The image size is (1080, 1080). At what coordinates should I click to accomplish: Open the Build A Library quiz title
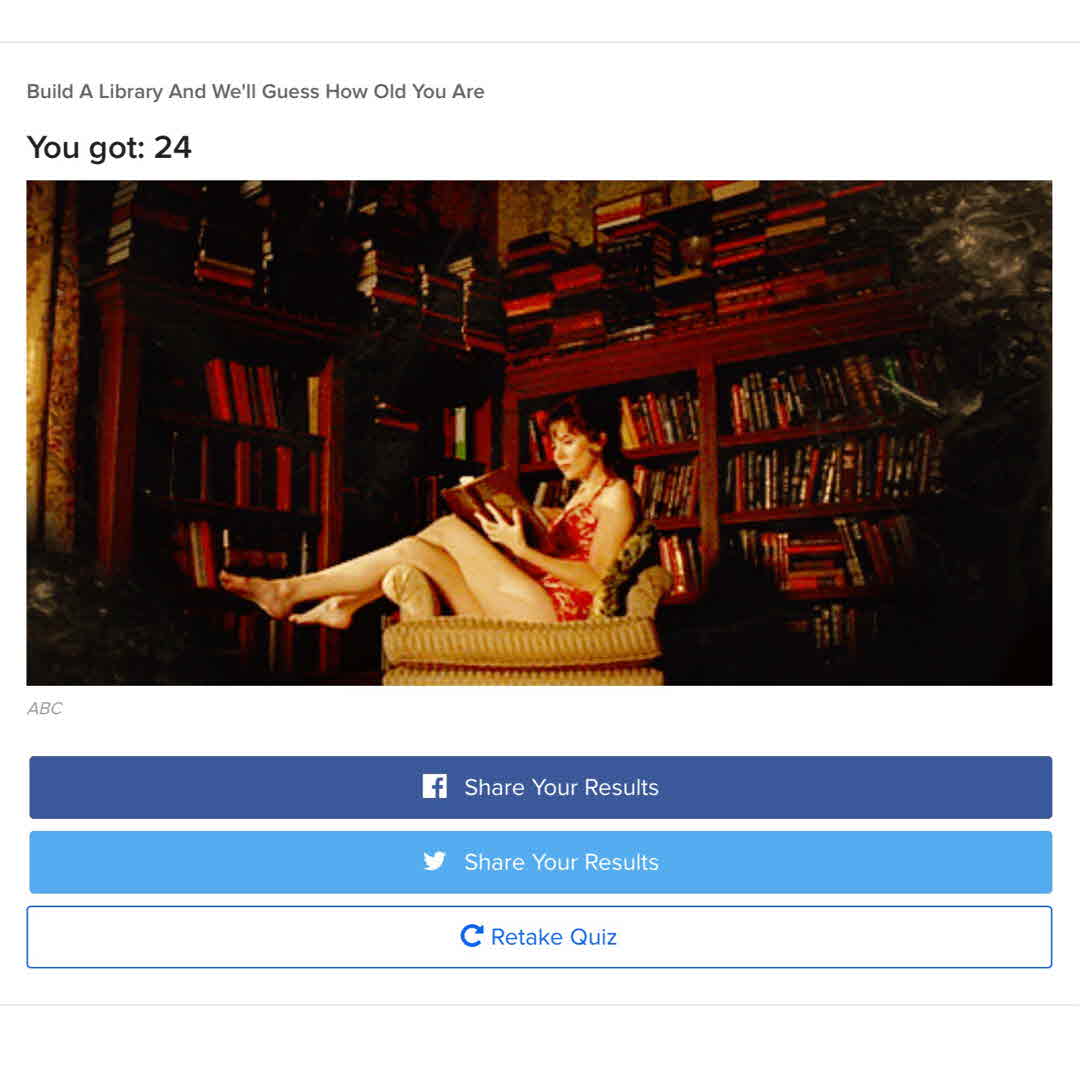click(256, 92)
